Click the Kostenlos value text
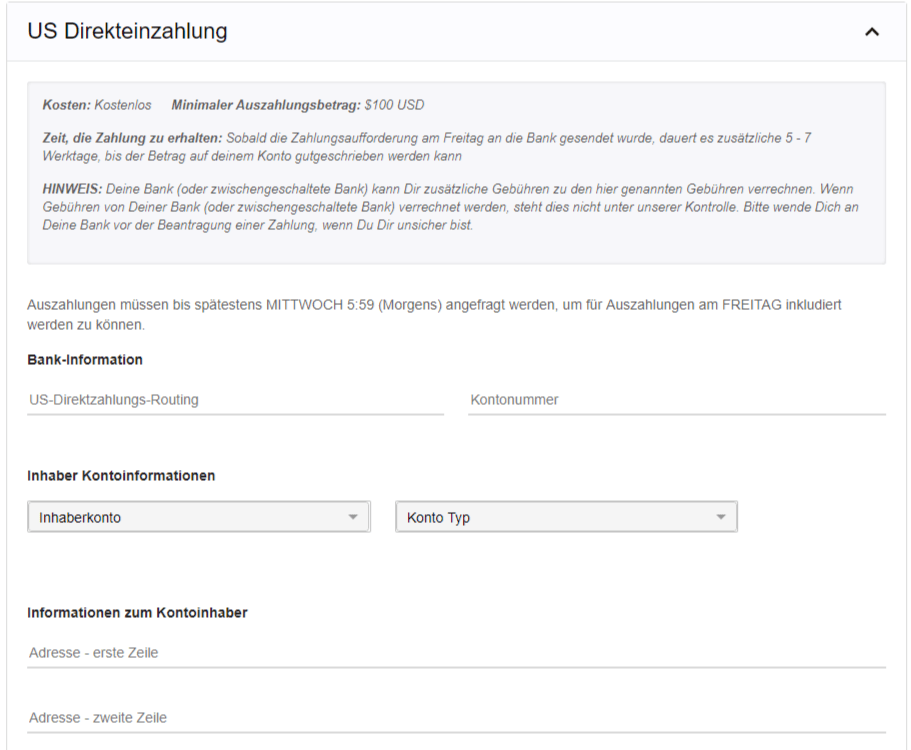Screen dimensions: 911x750 pos(123,105)
